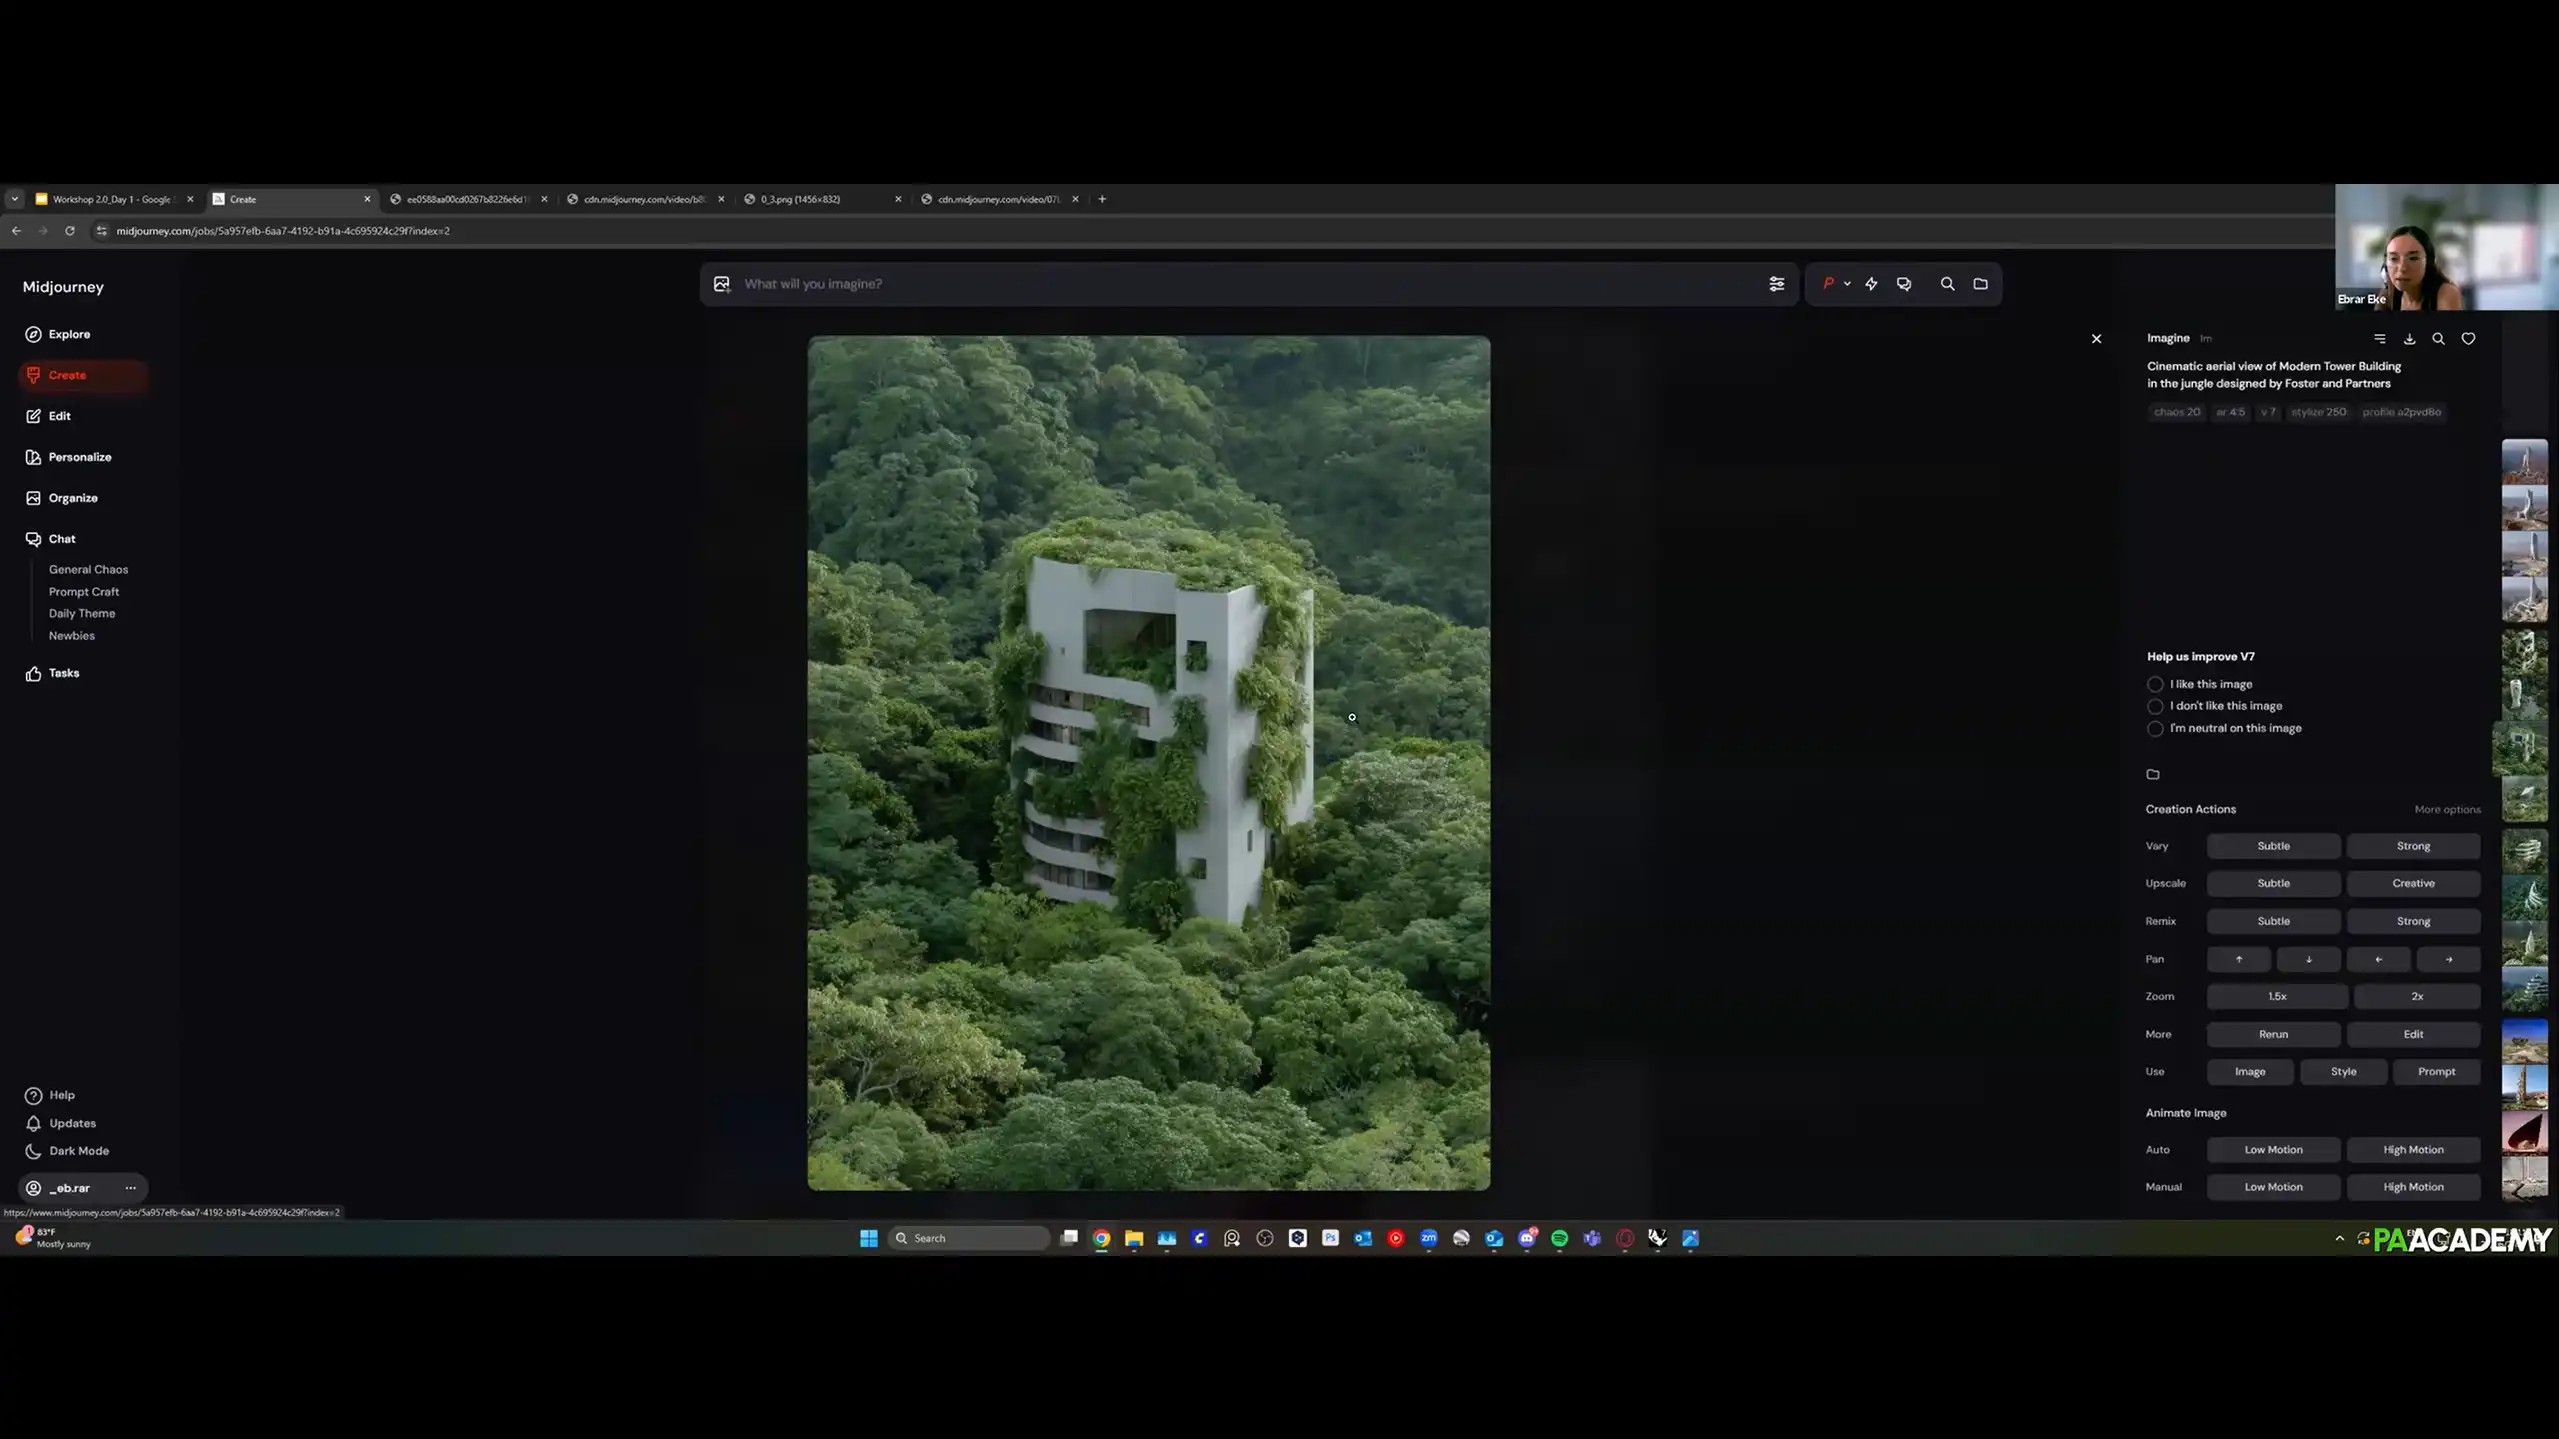
Task: Click the lightning fast mode icon
Action: pyautogui.click(x=1871, y=284)
